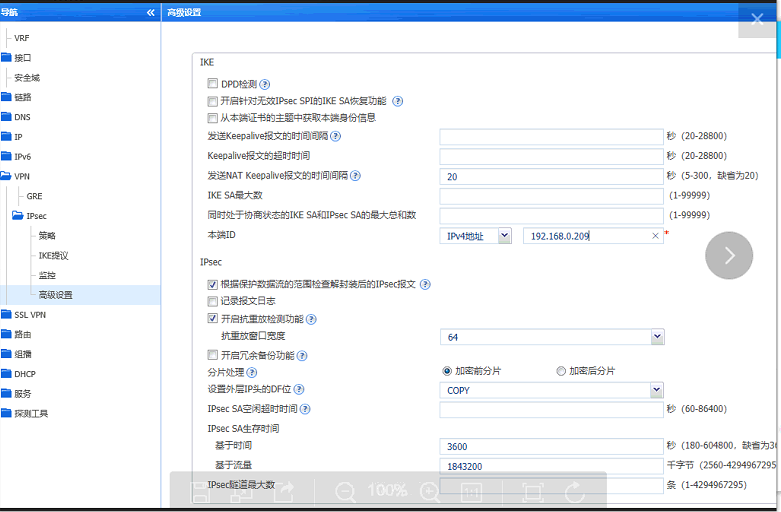Show help for 设置外层IP头的DF位
This screenshot has height=512, width=781.
pos(299,389)
